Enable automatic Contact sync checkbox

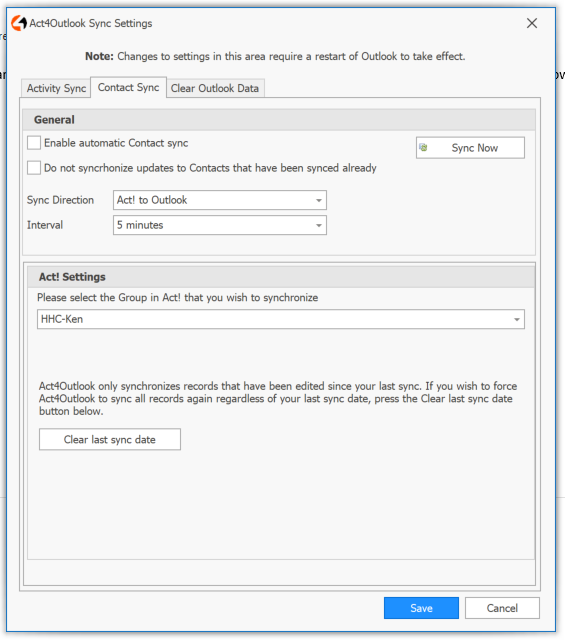pyautogui.click(x=34, y=143)
